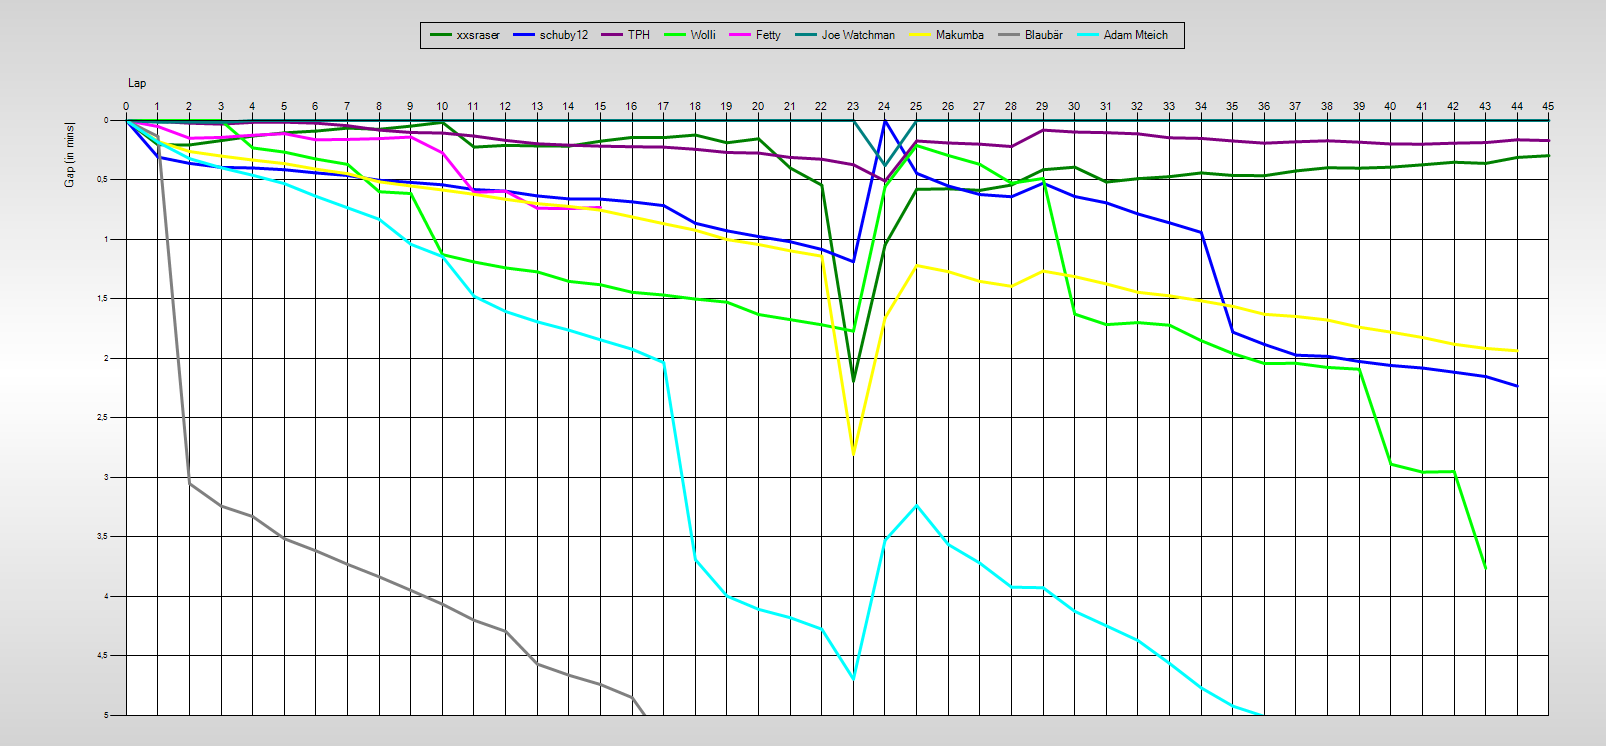
Task: Click the TPH legend entry
Action: (x=626, y=35)
